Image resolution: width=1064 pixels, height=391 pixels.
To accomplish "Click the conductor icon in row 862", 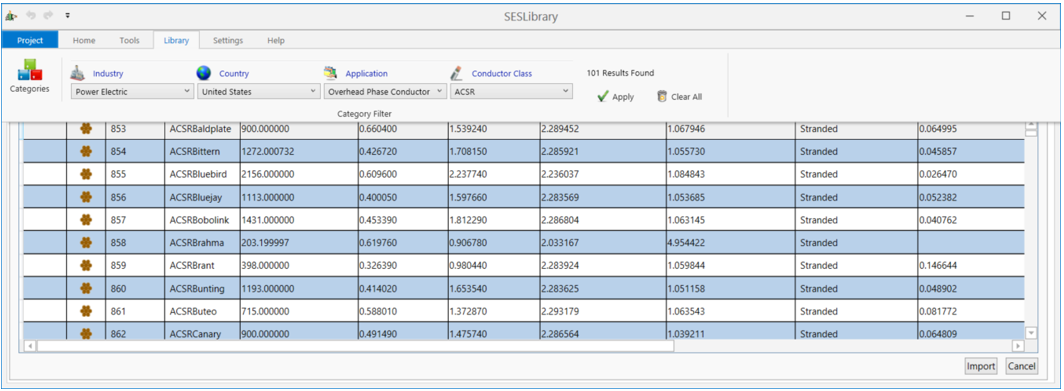I will [x=86, y=333].
